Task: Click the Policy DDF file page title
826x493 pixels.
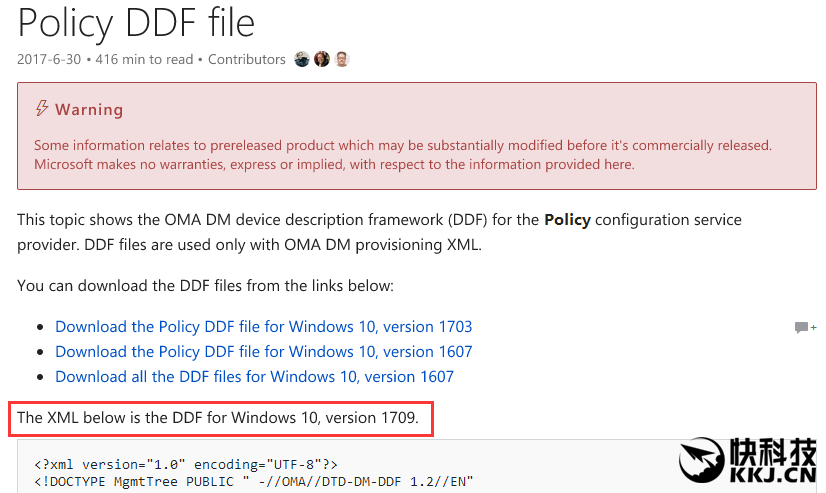Action: tap(136, 21)
